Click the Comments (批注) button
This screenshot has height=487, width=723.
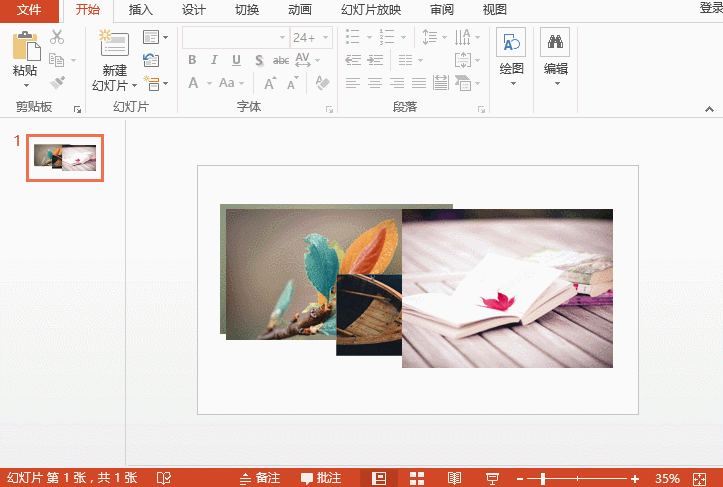click(x=321, y=478)
